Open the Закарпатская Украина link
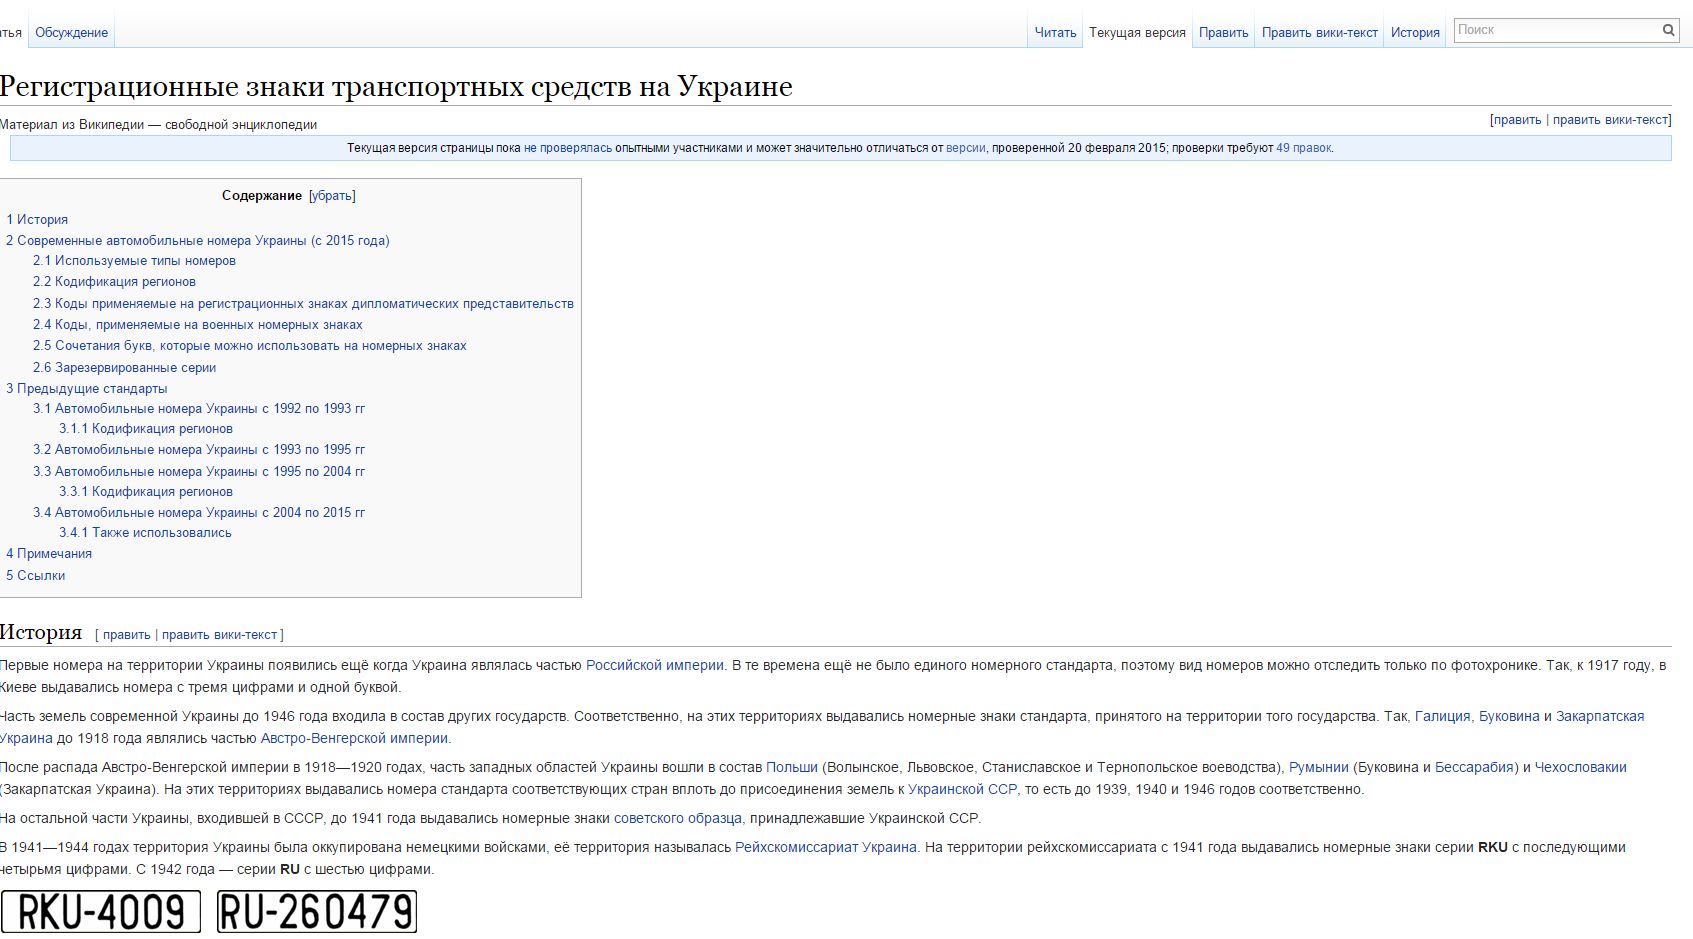The width and height of the screenshot is (1693, 939). (x=1600, y=716)
